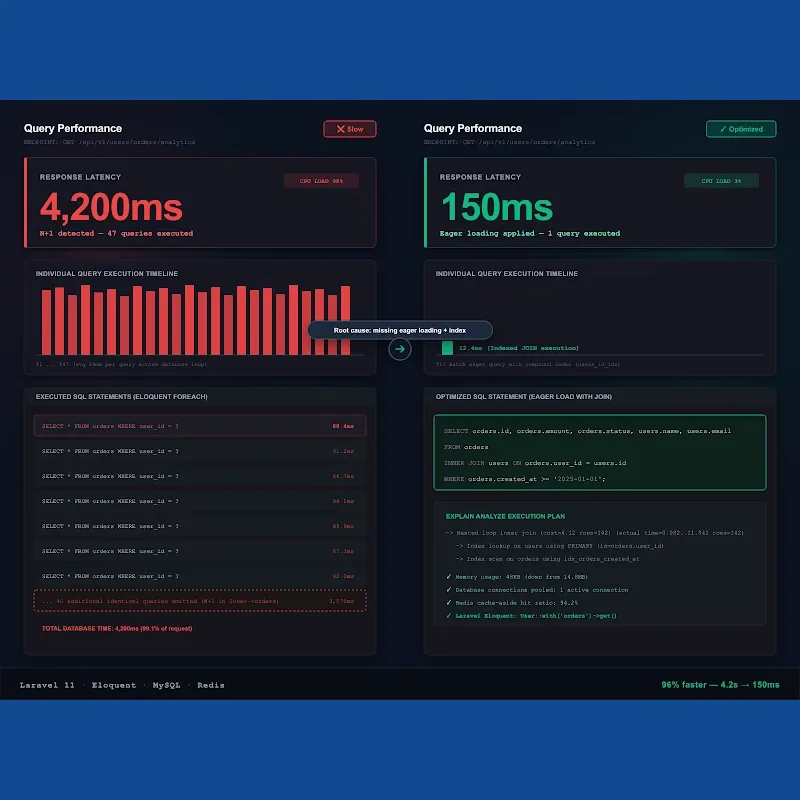This screenshot has height=800, width=800.
Task: Click 'Database connections pooled: 1 active connection'
Action: tap(537, 590)
